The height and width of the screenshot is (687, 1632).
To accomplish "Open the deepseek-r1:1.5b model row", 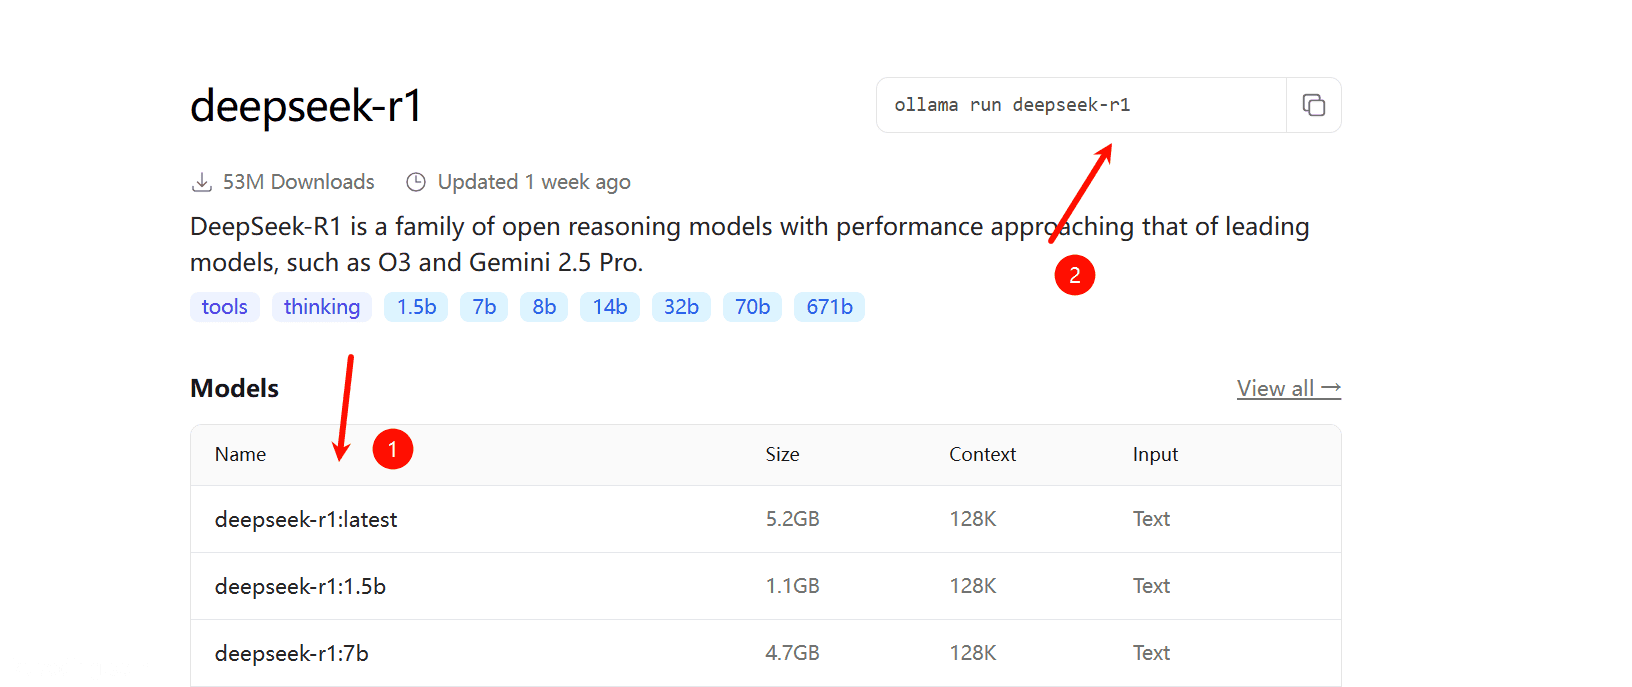I will click(766, 586).
